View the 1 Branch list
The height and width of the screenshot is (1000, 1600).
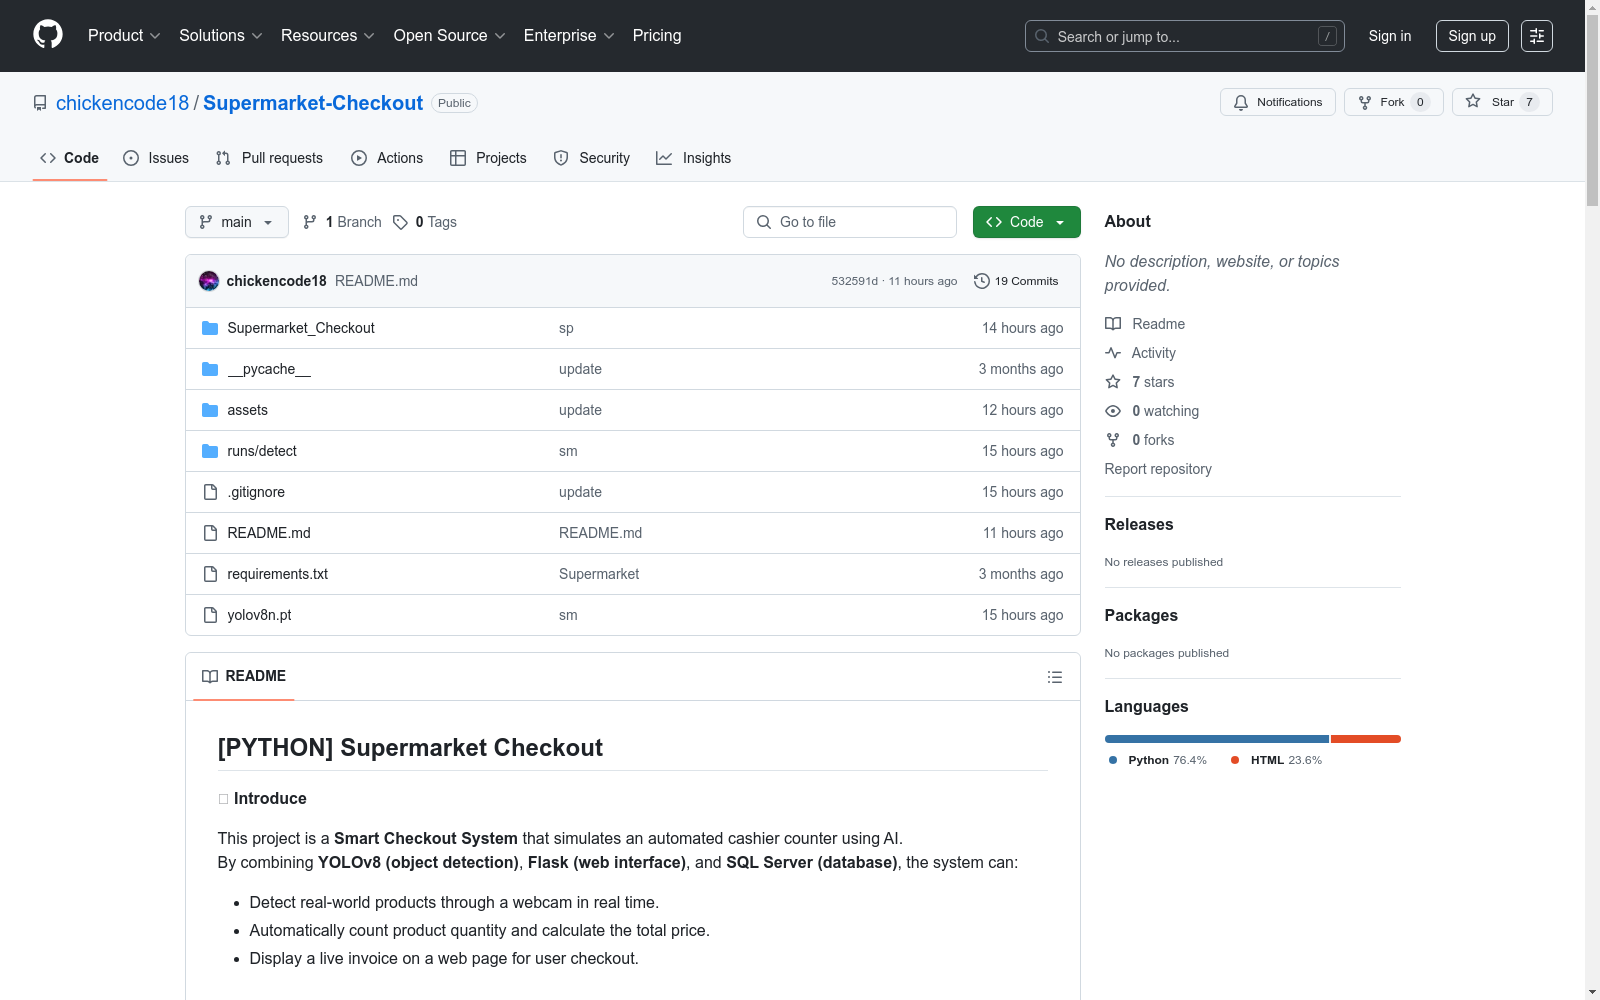[342, 222]
